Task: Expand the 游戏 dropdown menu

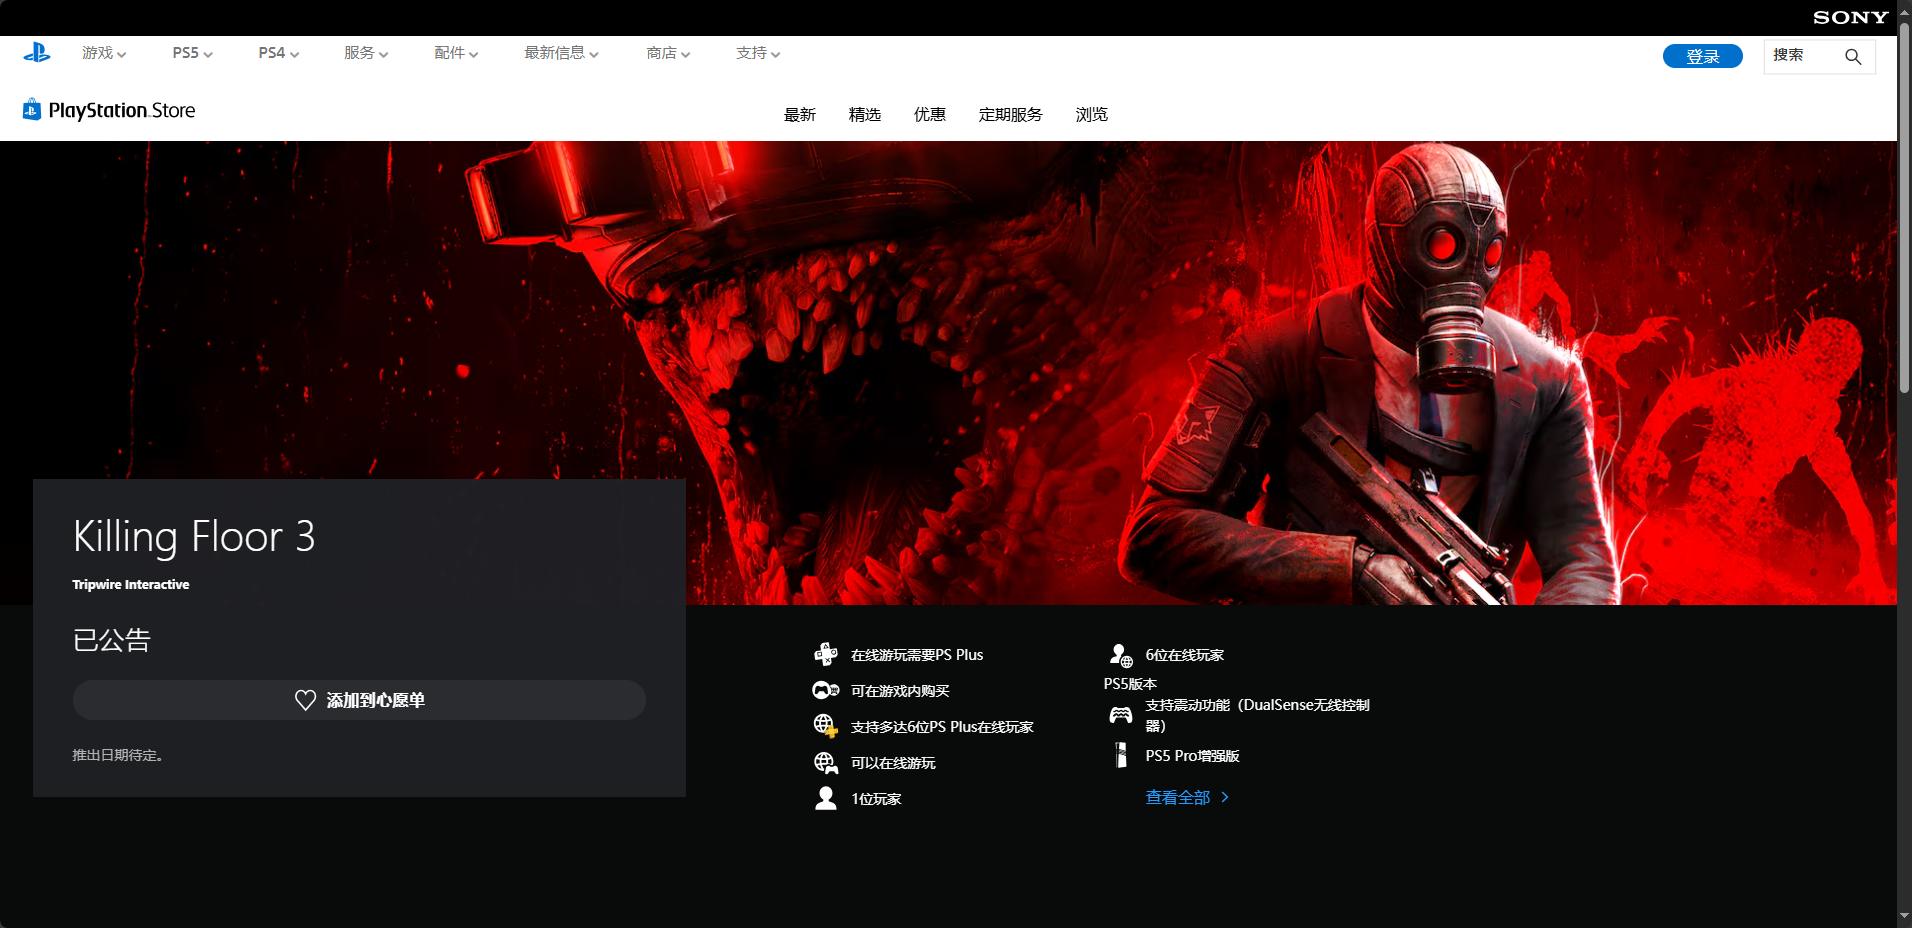Action: click(104, 53)
